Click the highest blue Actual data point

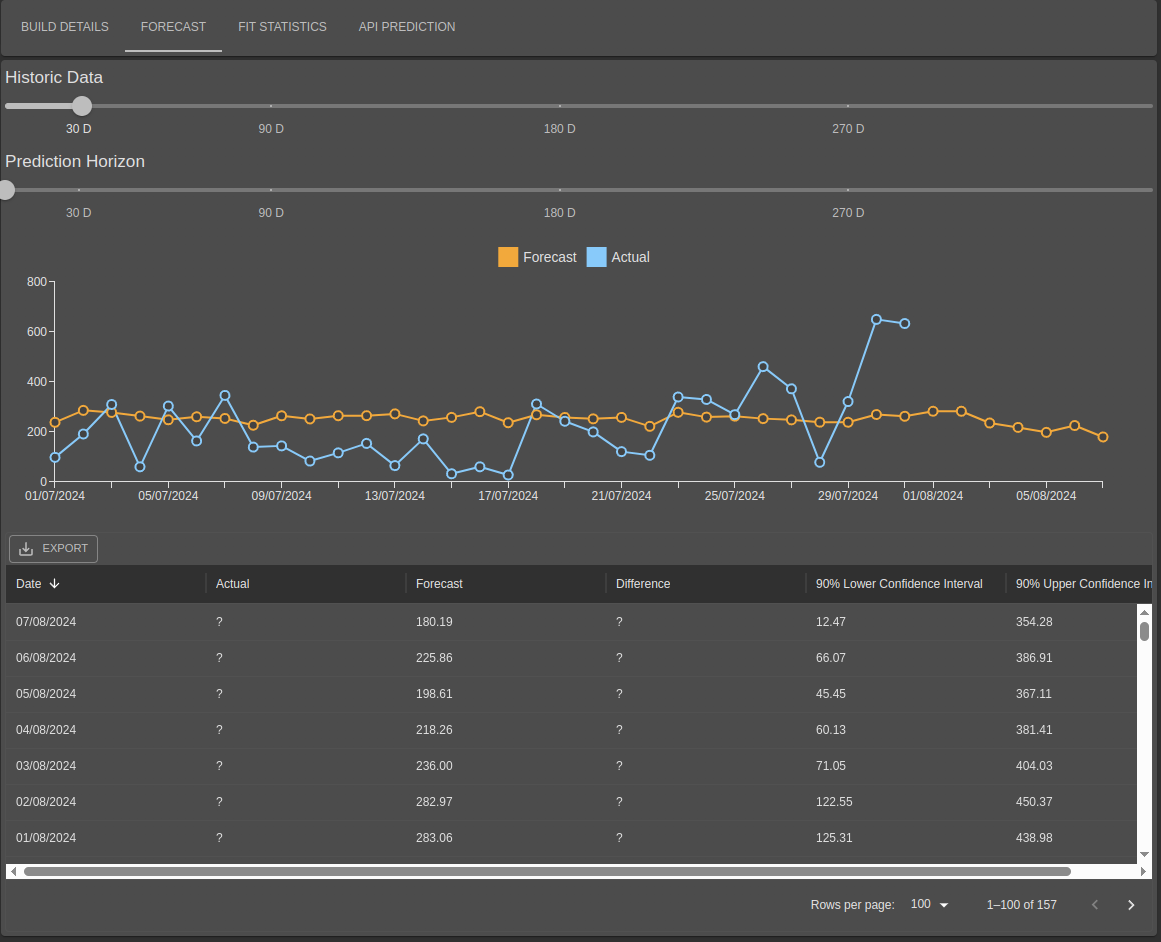pyautogui.click(x=877, y=320)
